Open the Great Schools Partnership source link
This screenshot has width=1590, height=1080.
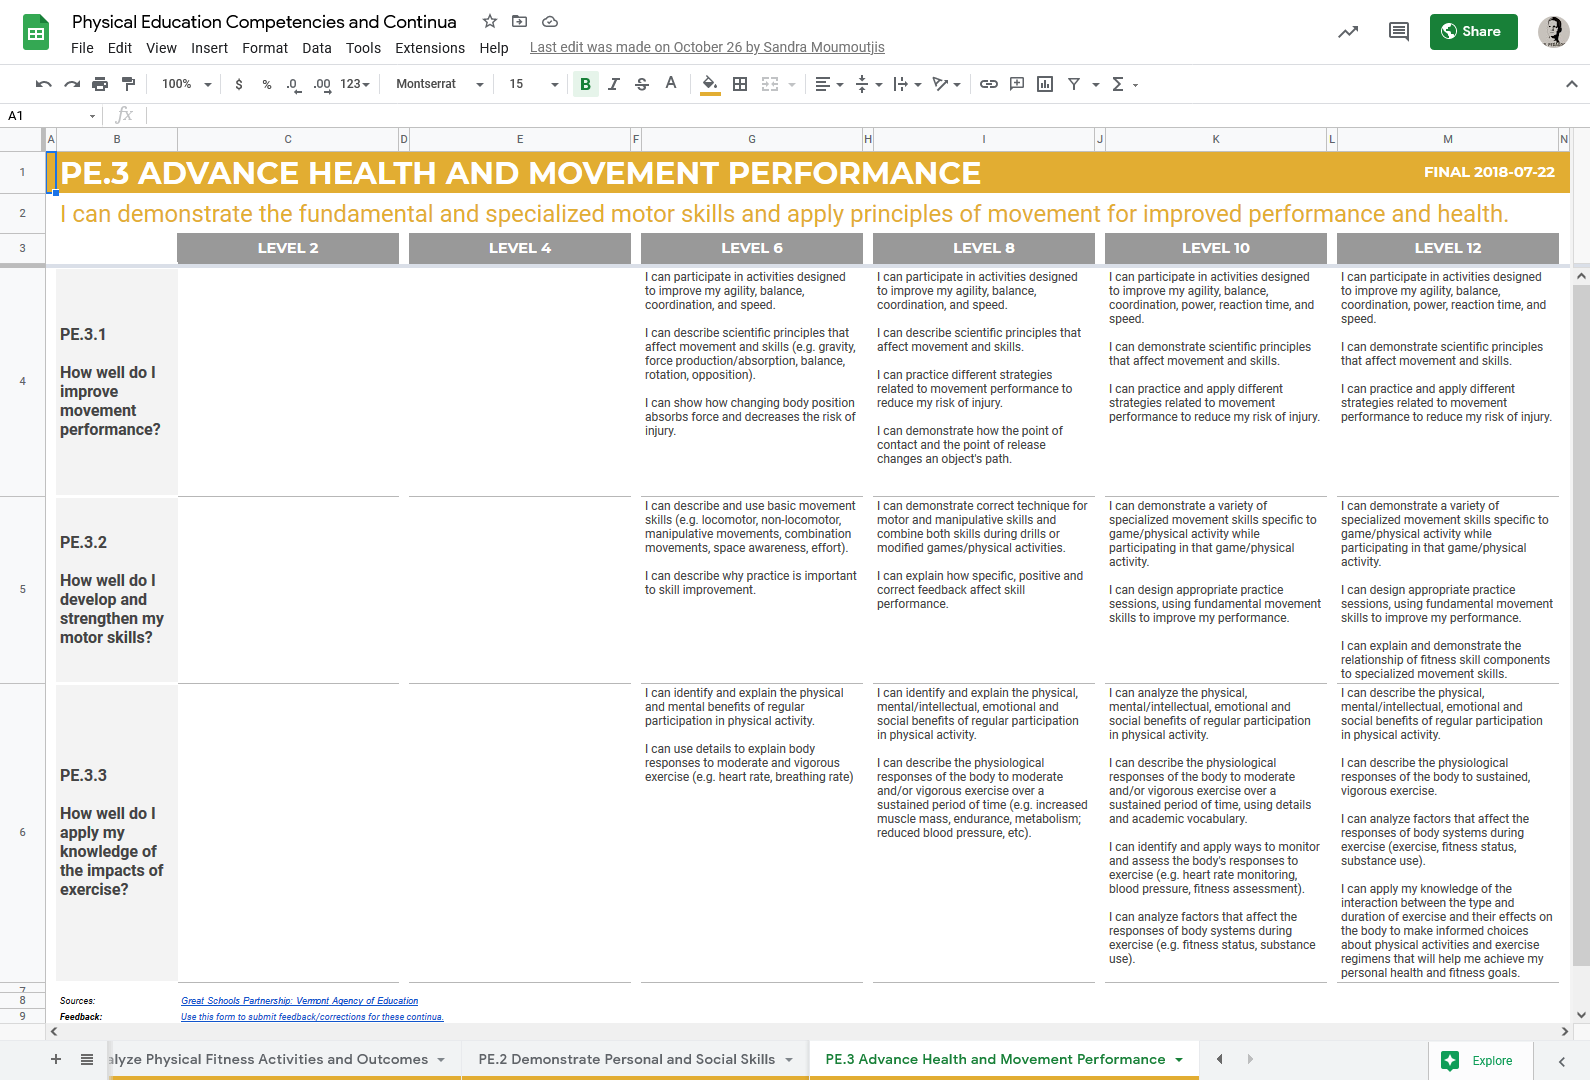(x=299, y=1001)
